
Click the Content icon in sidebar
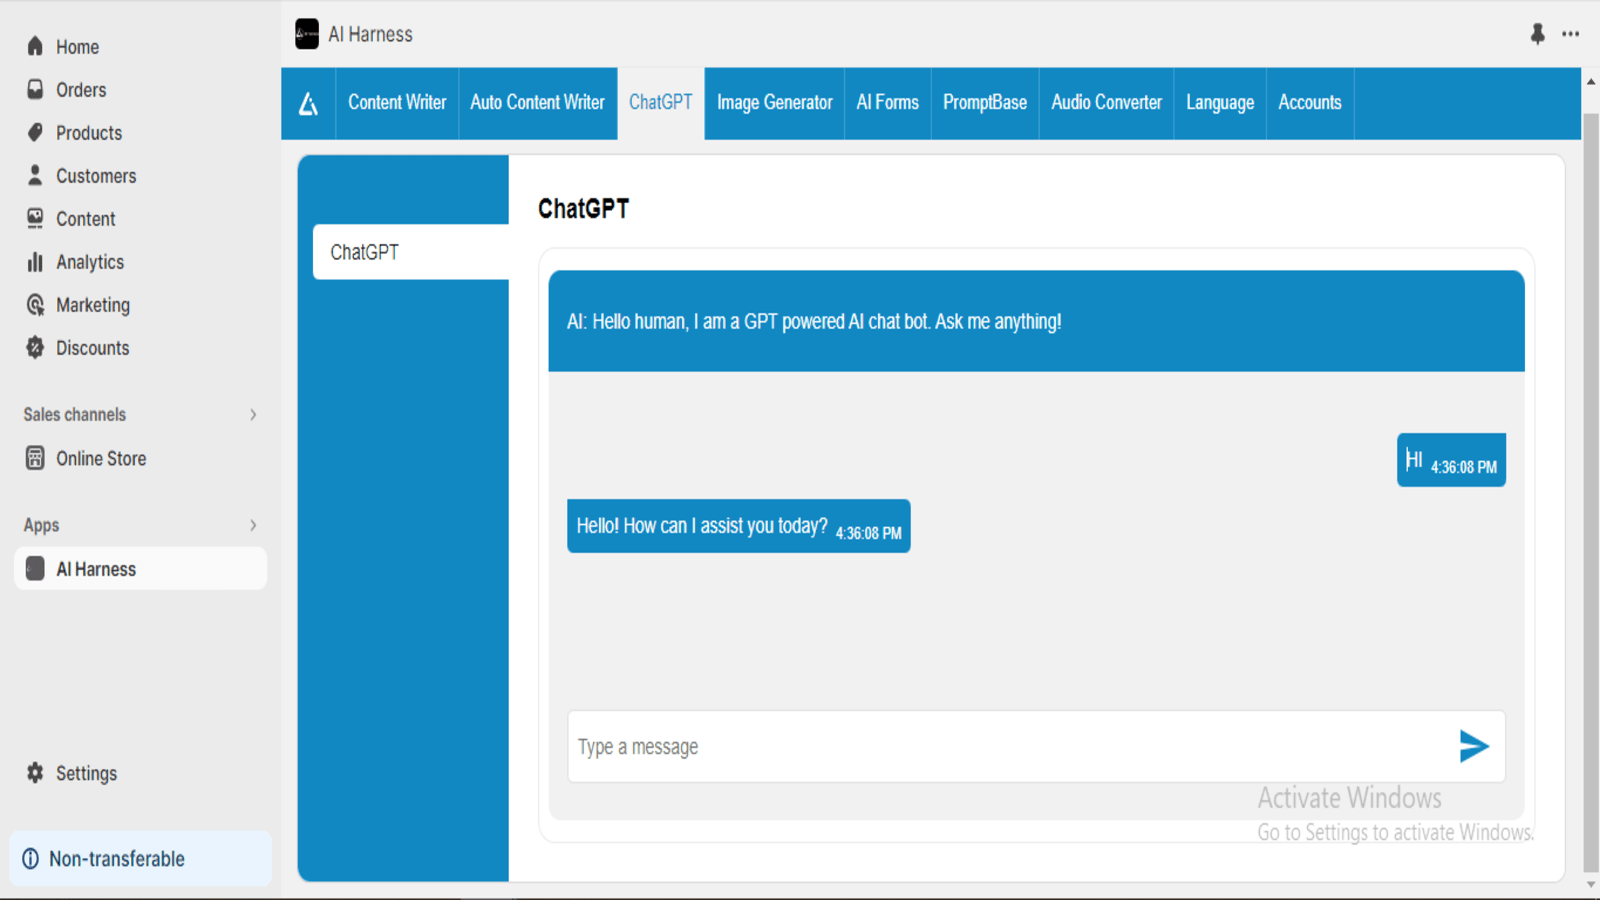35,218
